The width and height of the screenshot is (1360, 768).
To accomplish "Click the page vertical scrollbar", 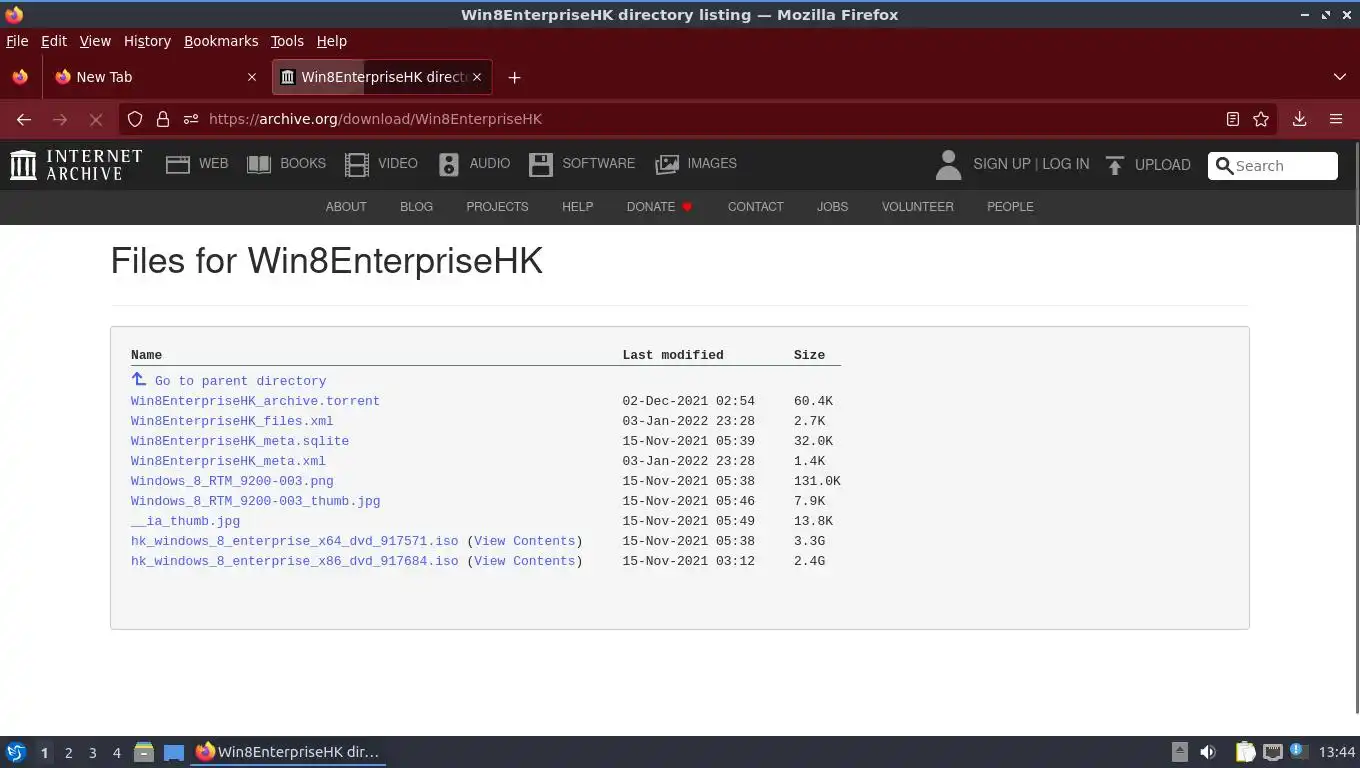I will click(1355, 427).
